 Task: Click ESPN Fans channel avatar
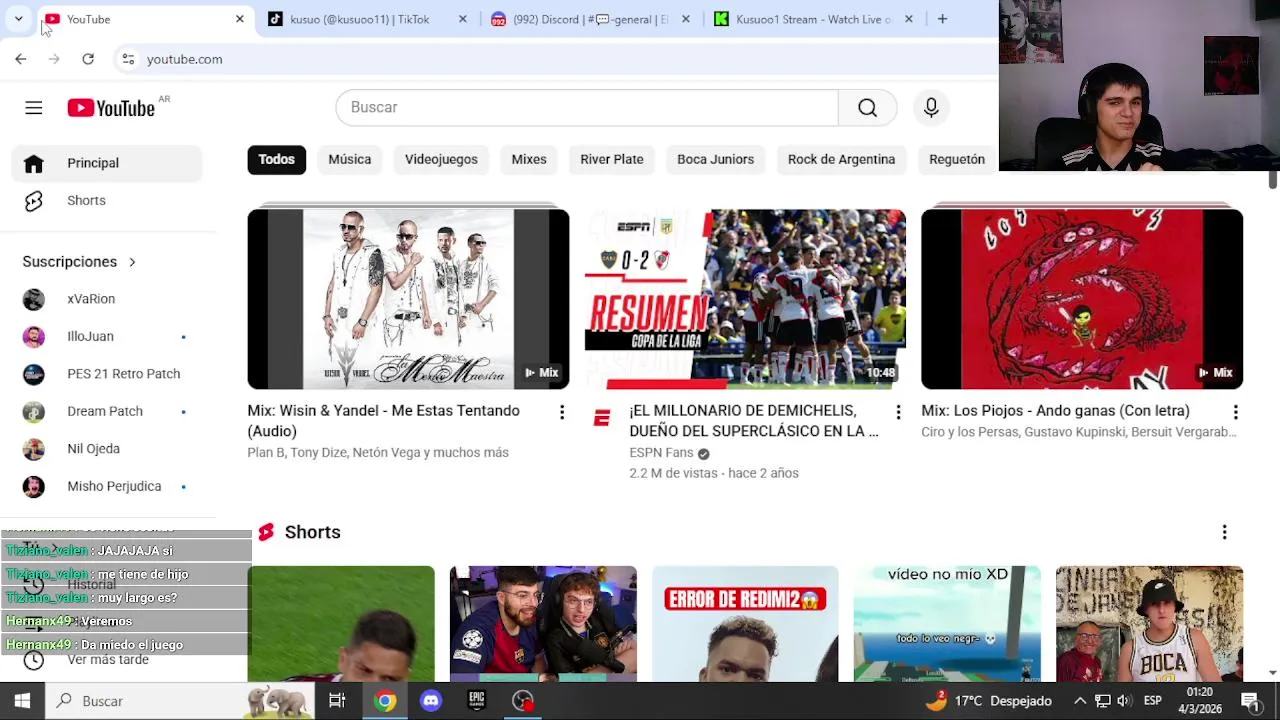tap(601, 418)
